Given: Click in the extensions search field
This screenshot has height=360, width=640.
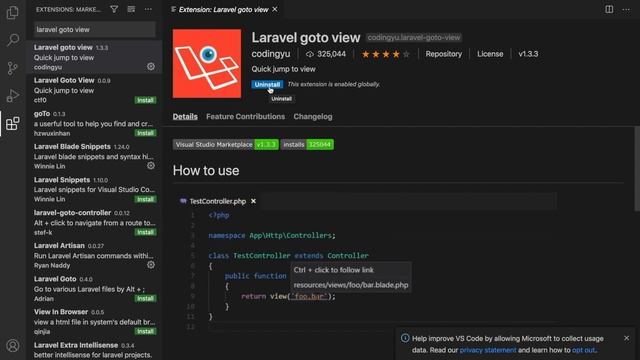Looking at the screenshot, I should pyautogui.click(x=94, y=29).
